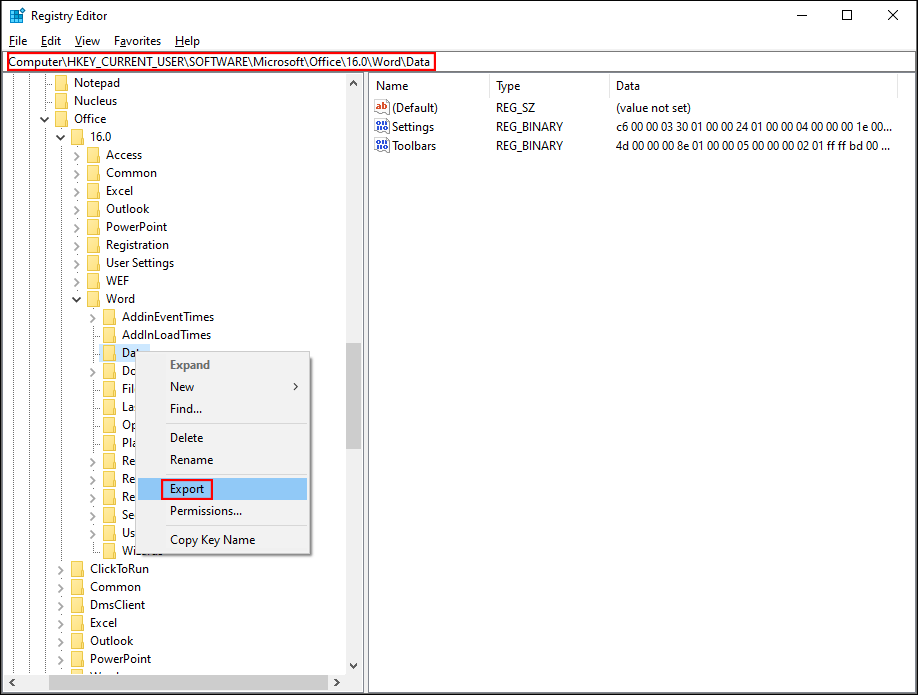Click Toolbars row hex data starting 4d 00

pyautogui.click(x=752, y=146)
